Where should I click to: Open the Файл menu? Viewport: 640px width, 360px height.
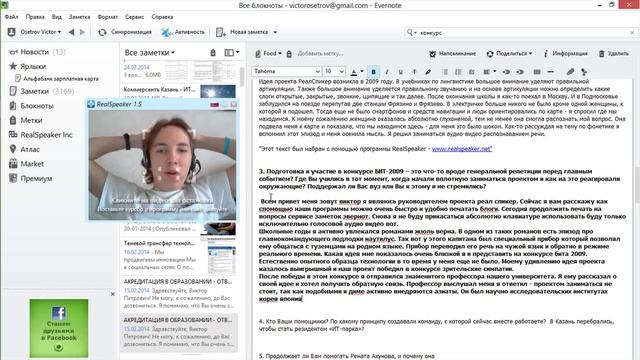11,17
